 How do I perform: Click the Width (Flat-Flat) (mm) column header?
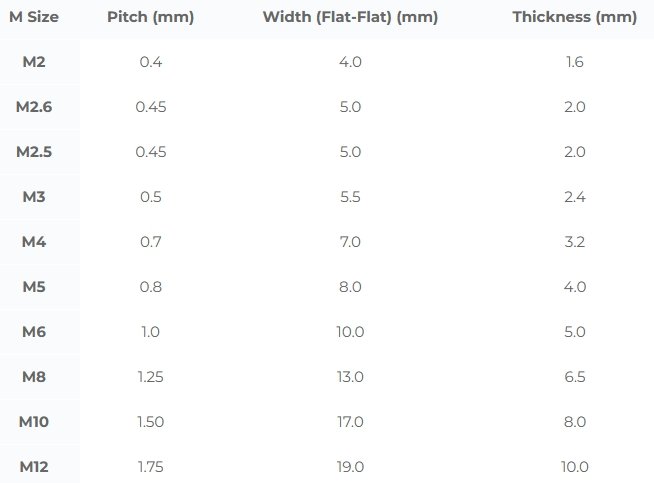(x=350, y=17)
